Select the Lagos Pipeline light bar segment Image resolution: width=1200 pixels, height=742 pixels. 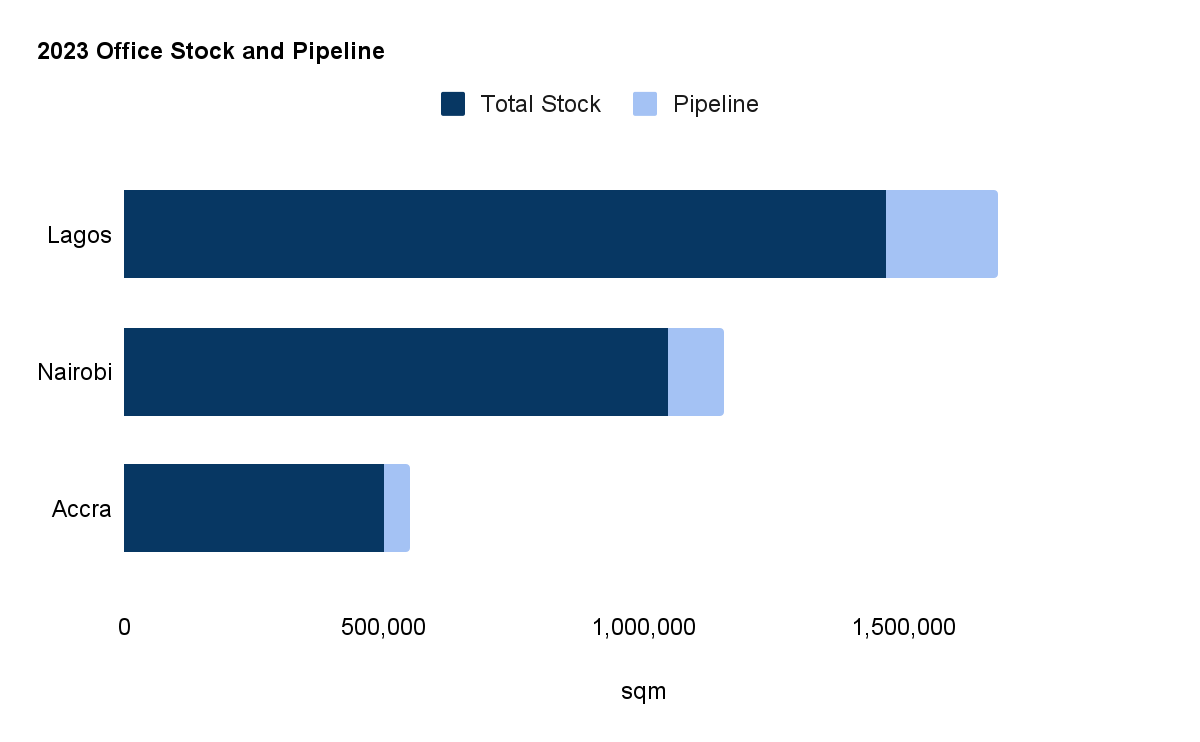coord(942,234)
